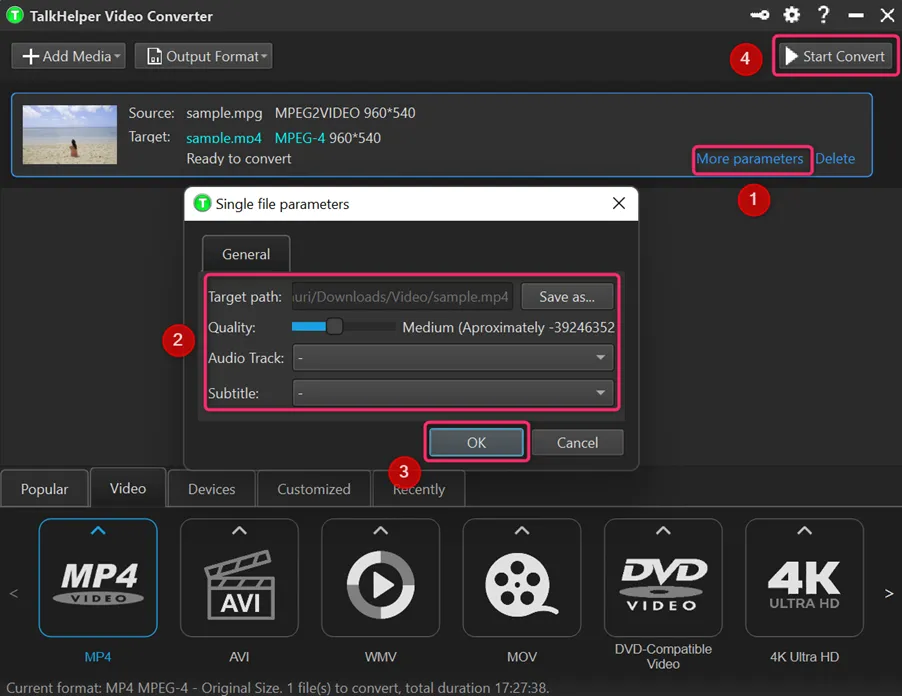The image size is (902, 696).
Task: Select the MP4 video format tile
Action: (98, 578)
